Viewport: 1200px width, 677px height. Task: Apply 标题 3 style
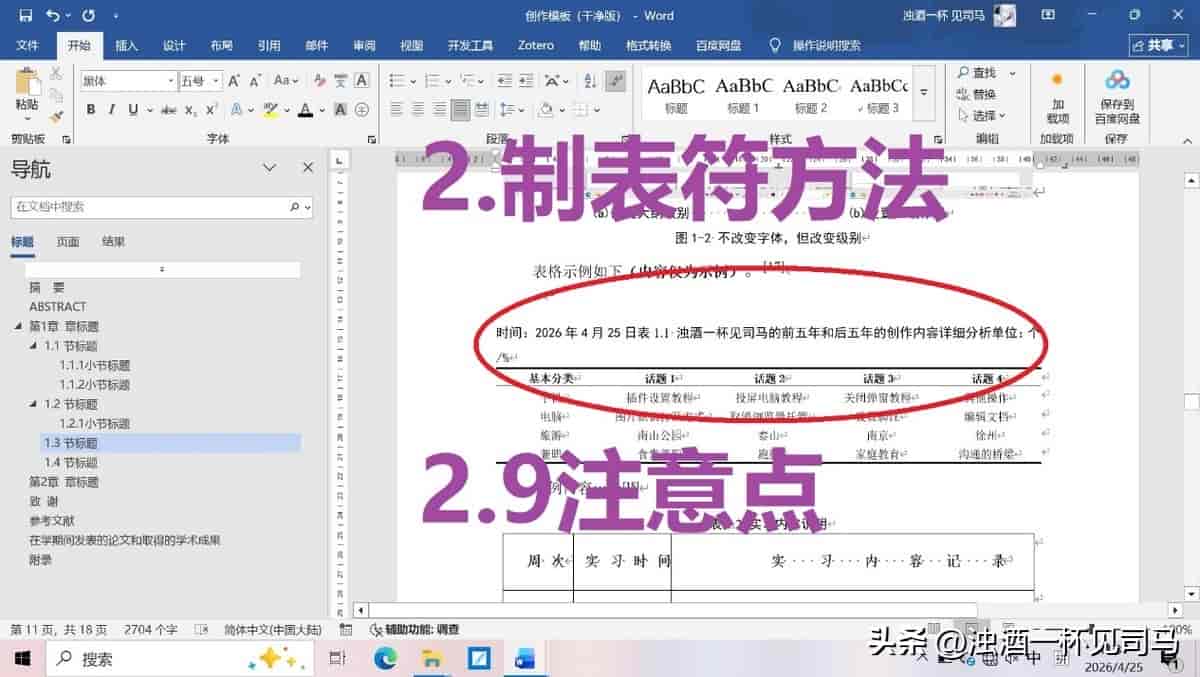pyautogui.click(x=879, y=93)
